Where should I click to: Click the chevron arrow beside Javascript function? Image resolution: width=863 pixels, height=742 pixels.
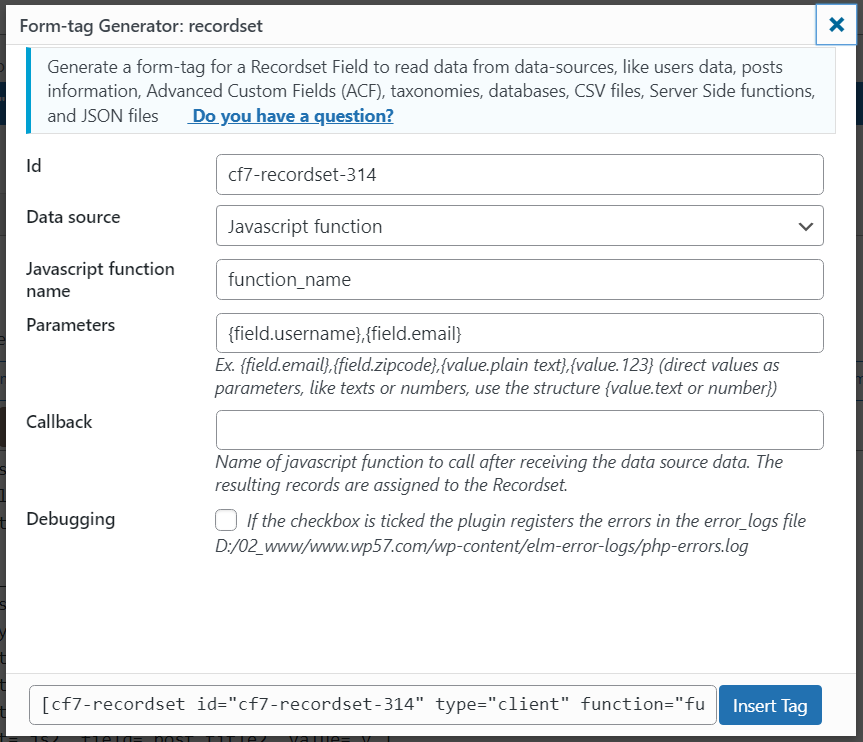point(806,226)
